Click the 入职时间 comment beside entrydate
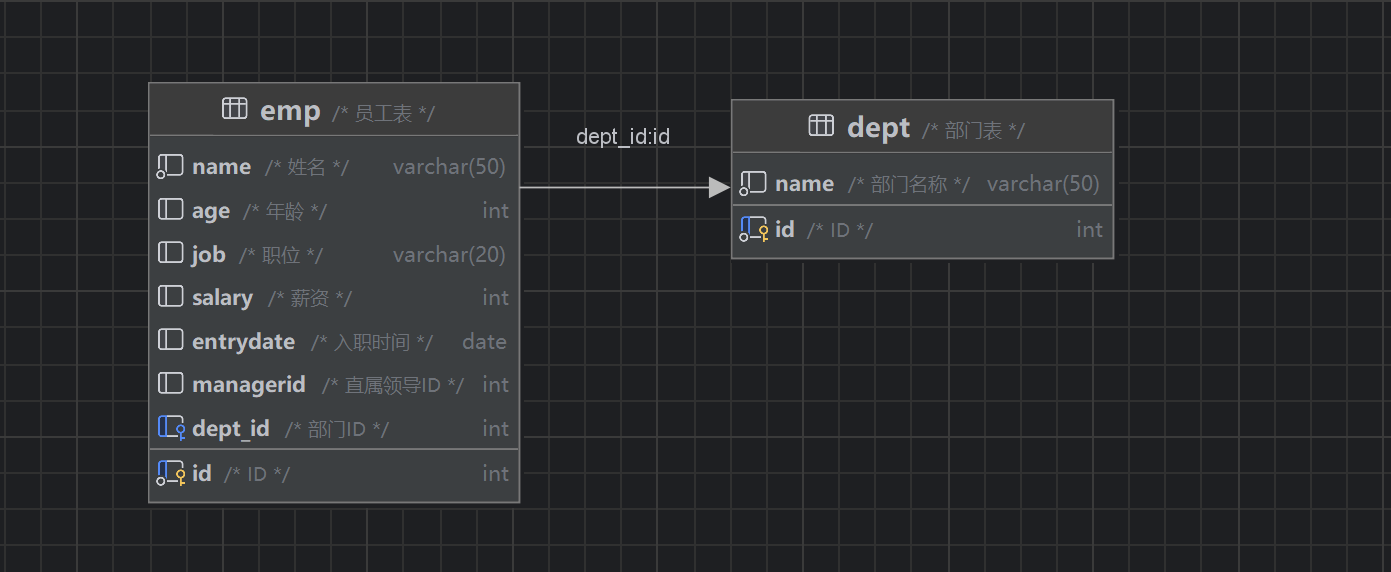The height and width of the screenshot is (572, 1391). (372, 342)
